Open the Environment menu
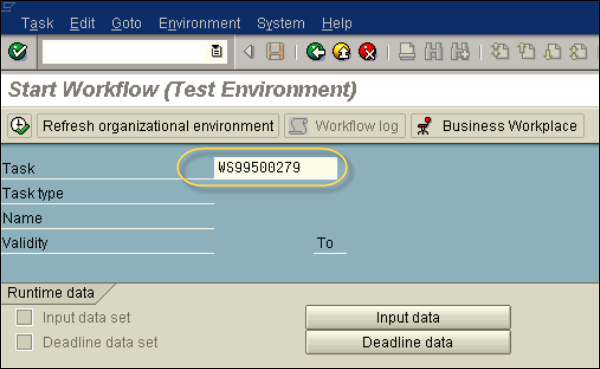This screenshot has width=600, height=369. coord(199,24)
